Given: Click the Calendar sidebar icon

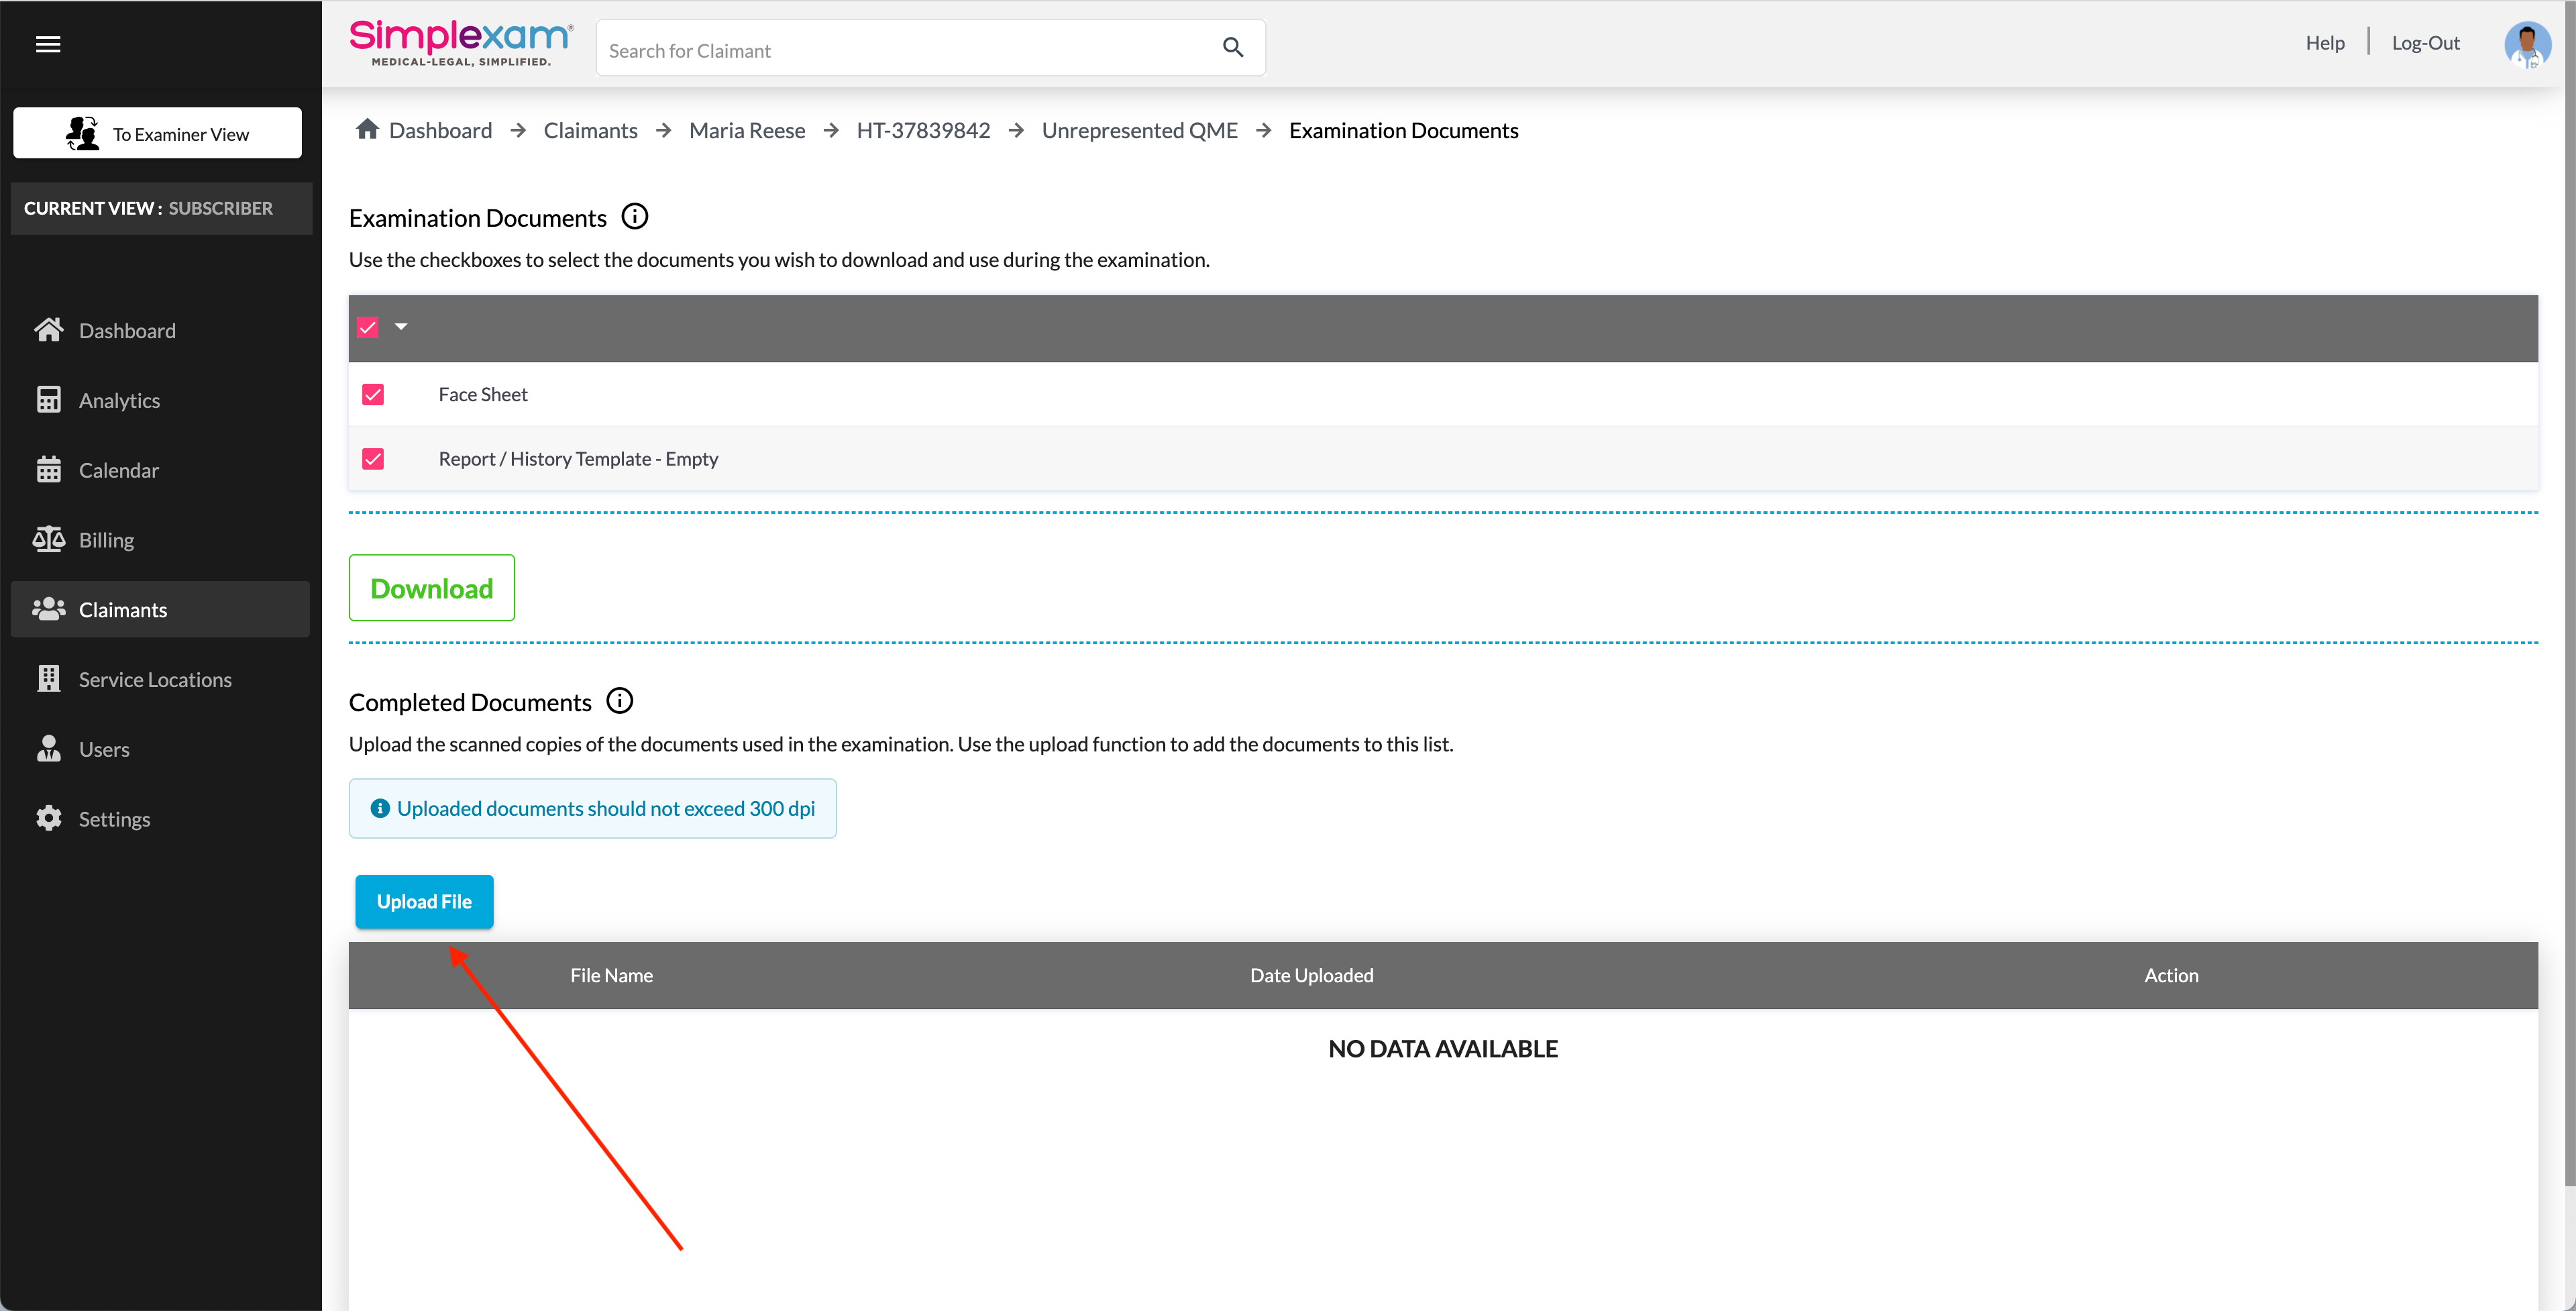Looking at the screenshot, I should tap(48, 470).
